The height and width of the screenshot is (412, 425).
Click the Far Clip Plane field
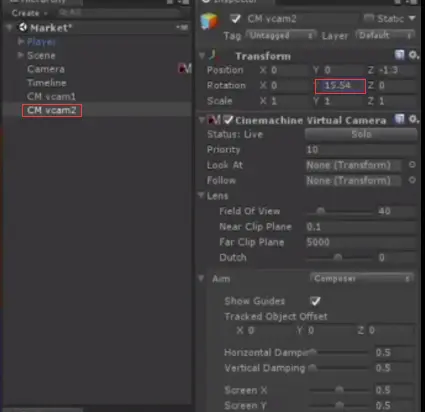point(361,242)
